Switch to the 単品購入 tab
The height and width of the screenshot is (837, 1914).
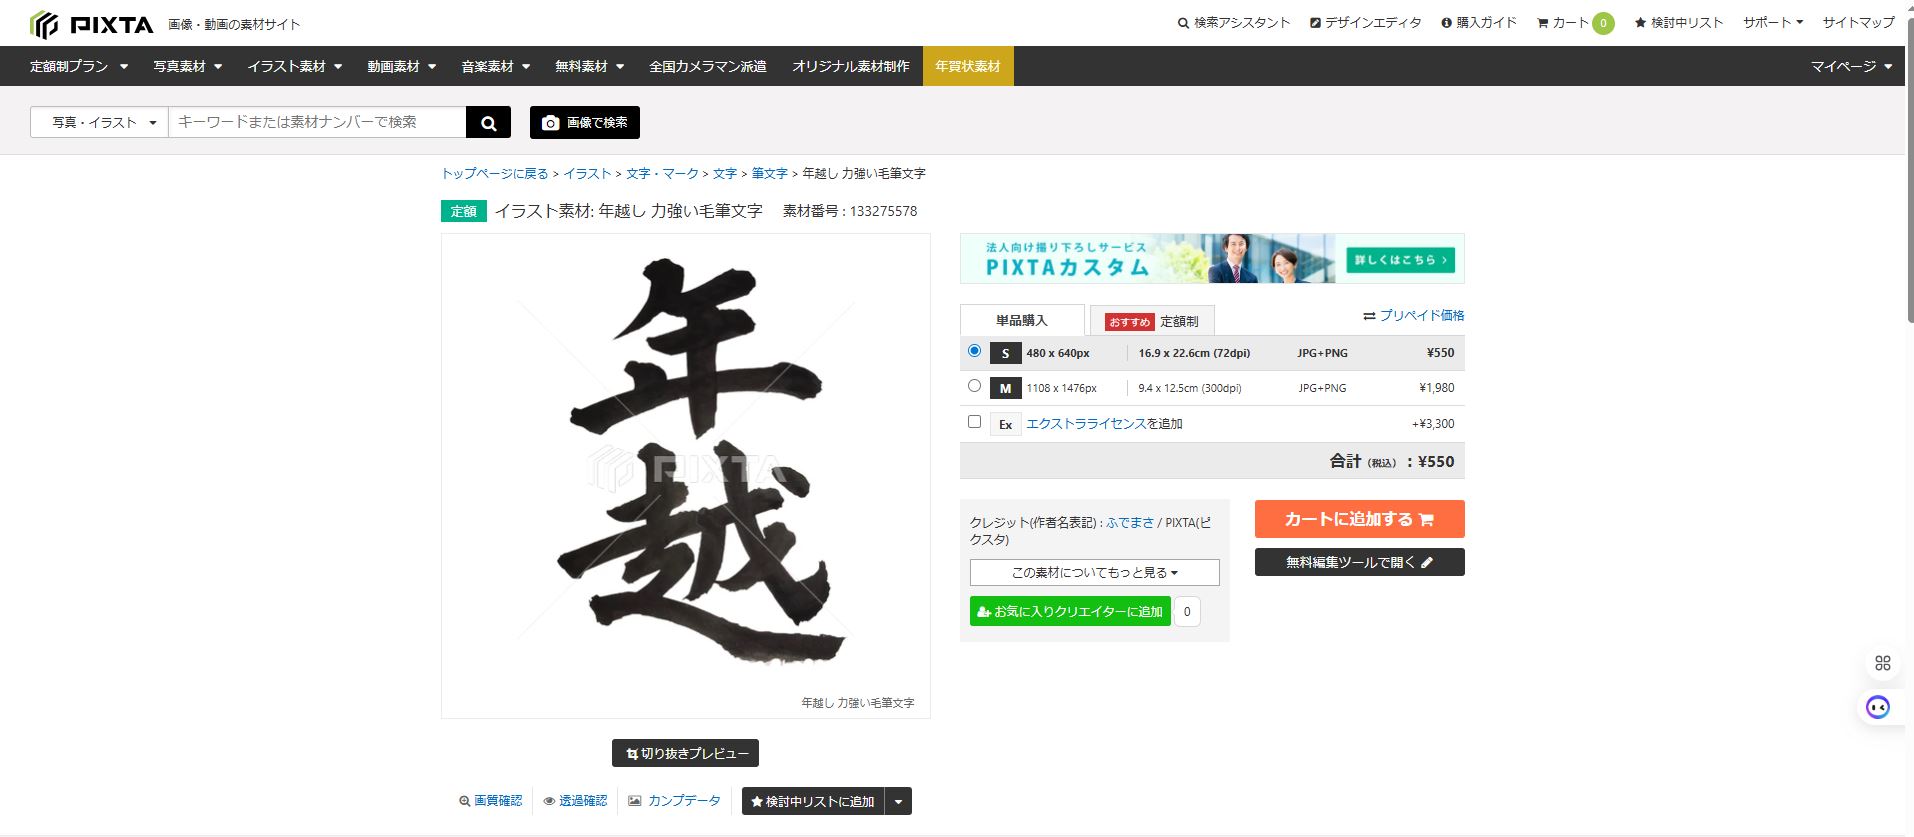[x=1022, y=320]
